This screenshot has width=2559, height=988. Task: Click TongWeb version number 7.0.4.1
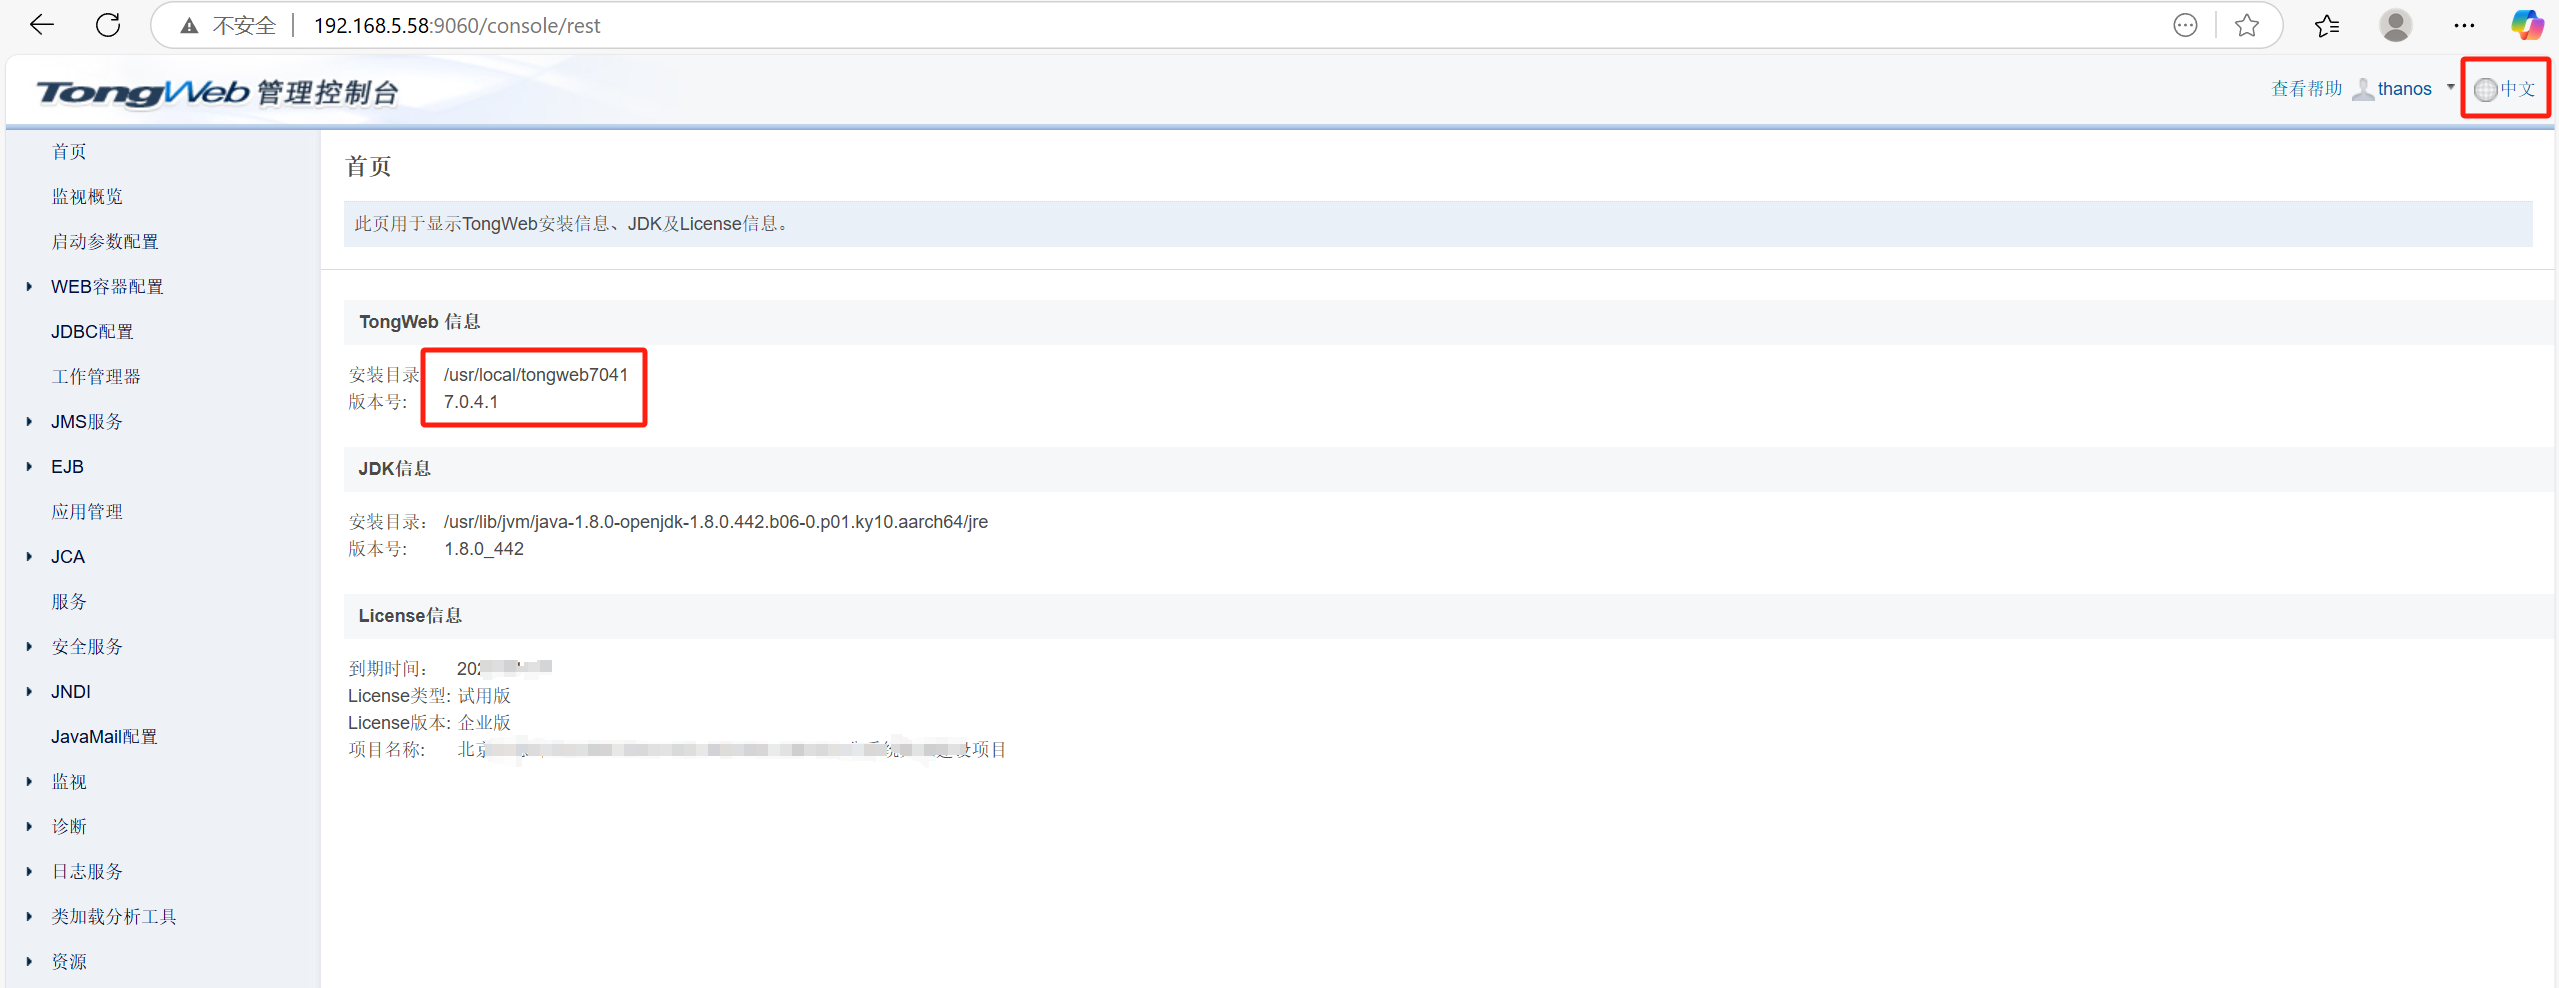point(471,401)
